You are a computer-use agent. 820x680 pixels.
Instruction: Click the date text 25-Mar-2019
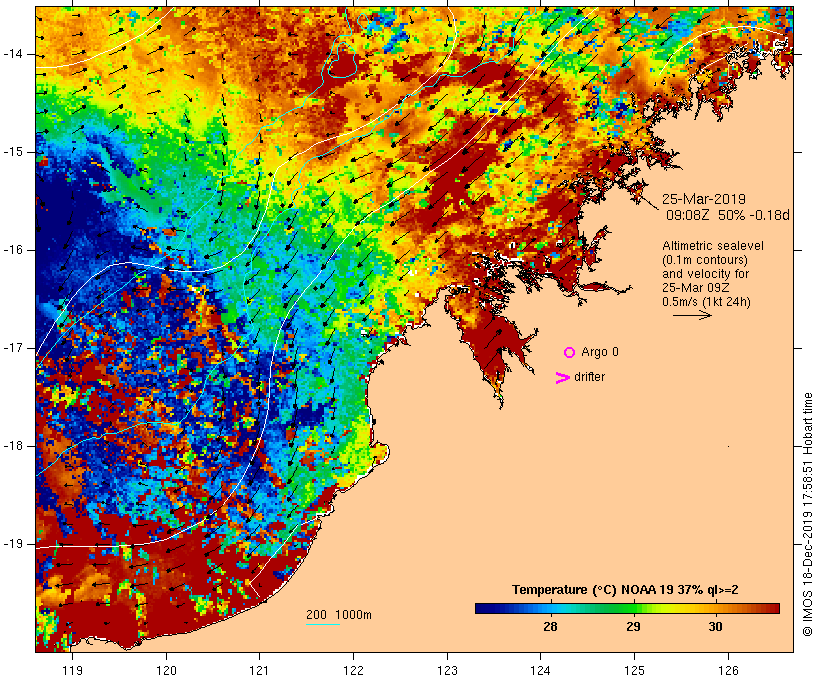704,199
